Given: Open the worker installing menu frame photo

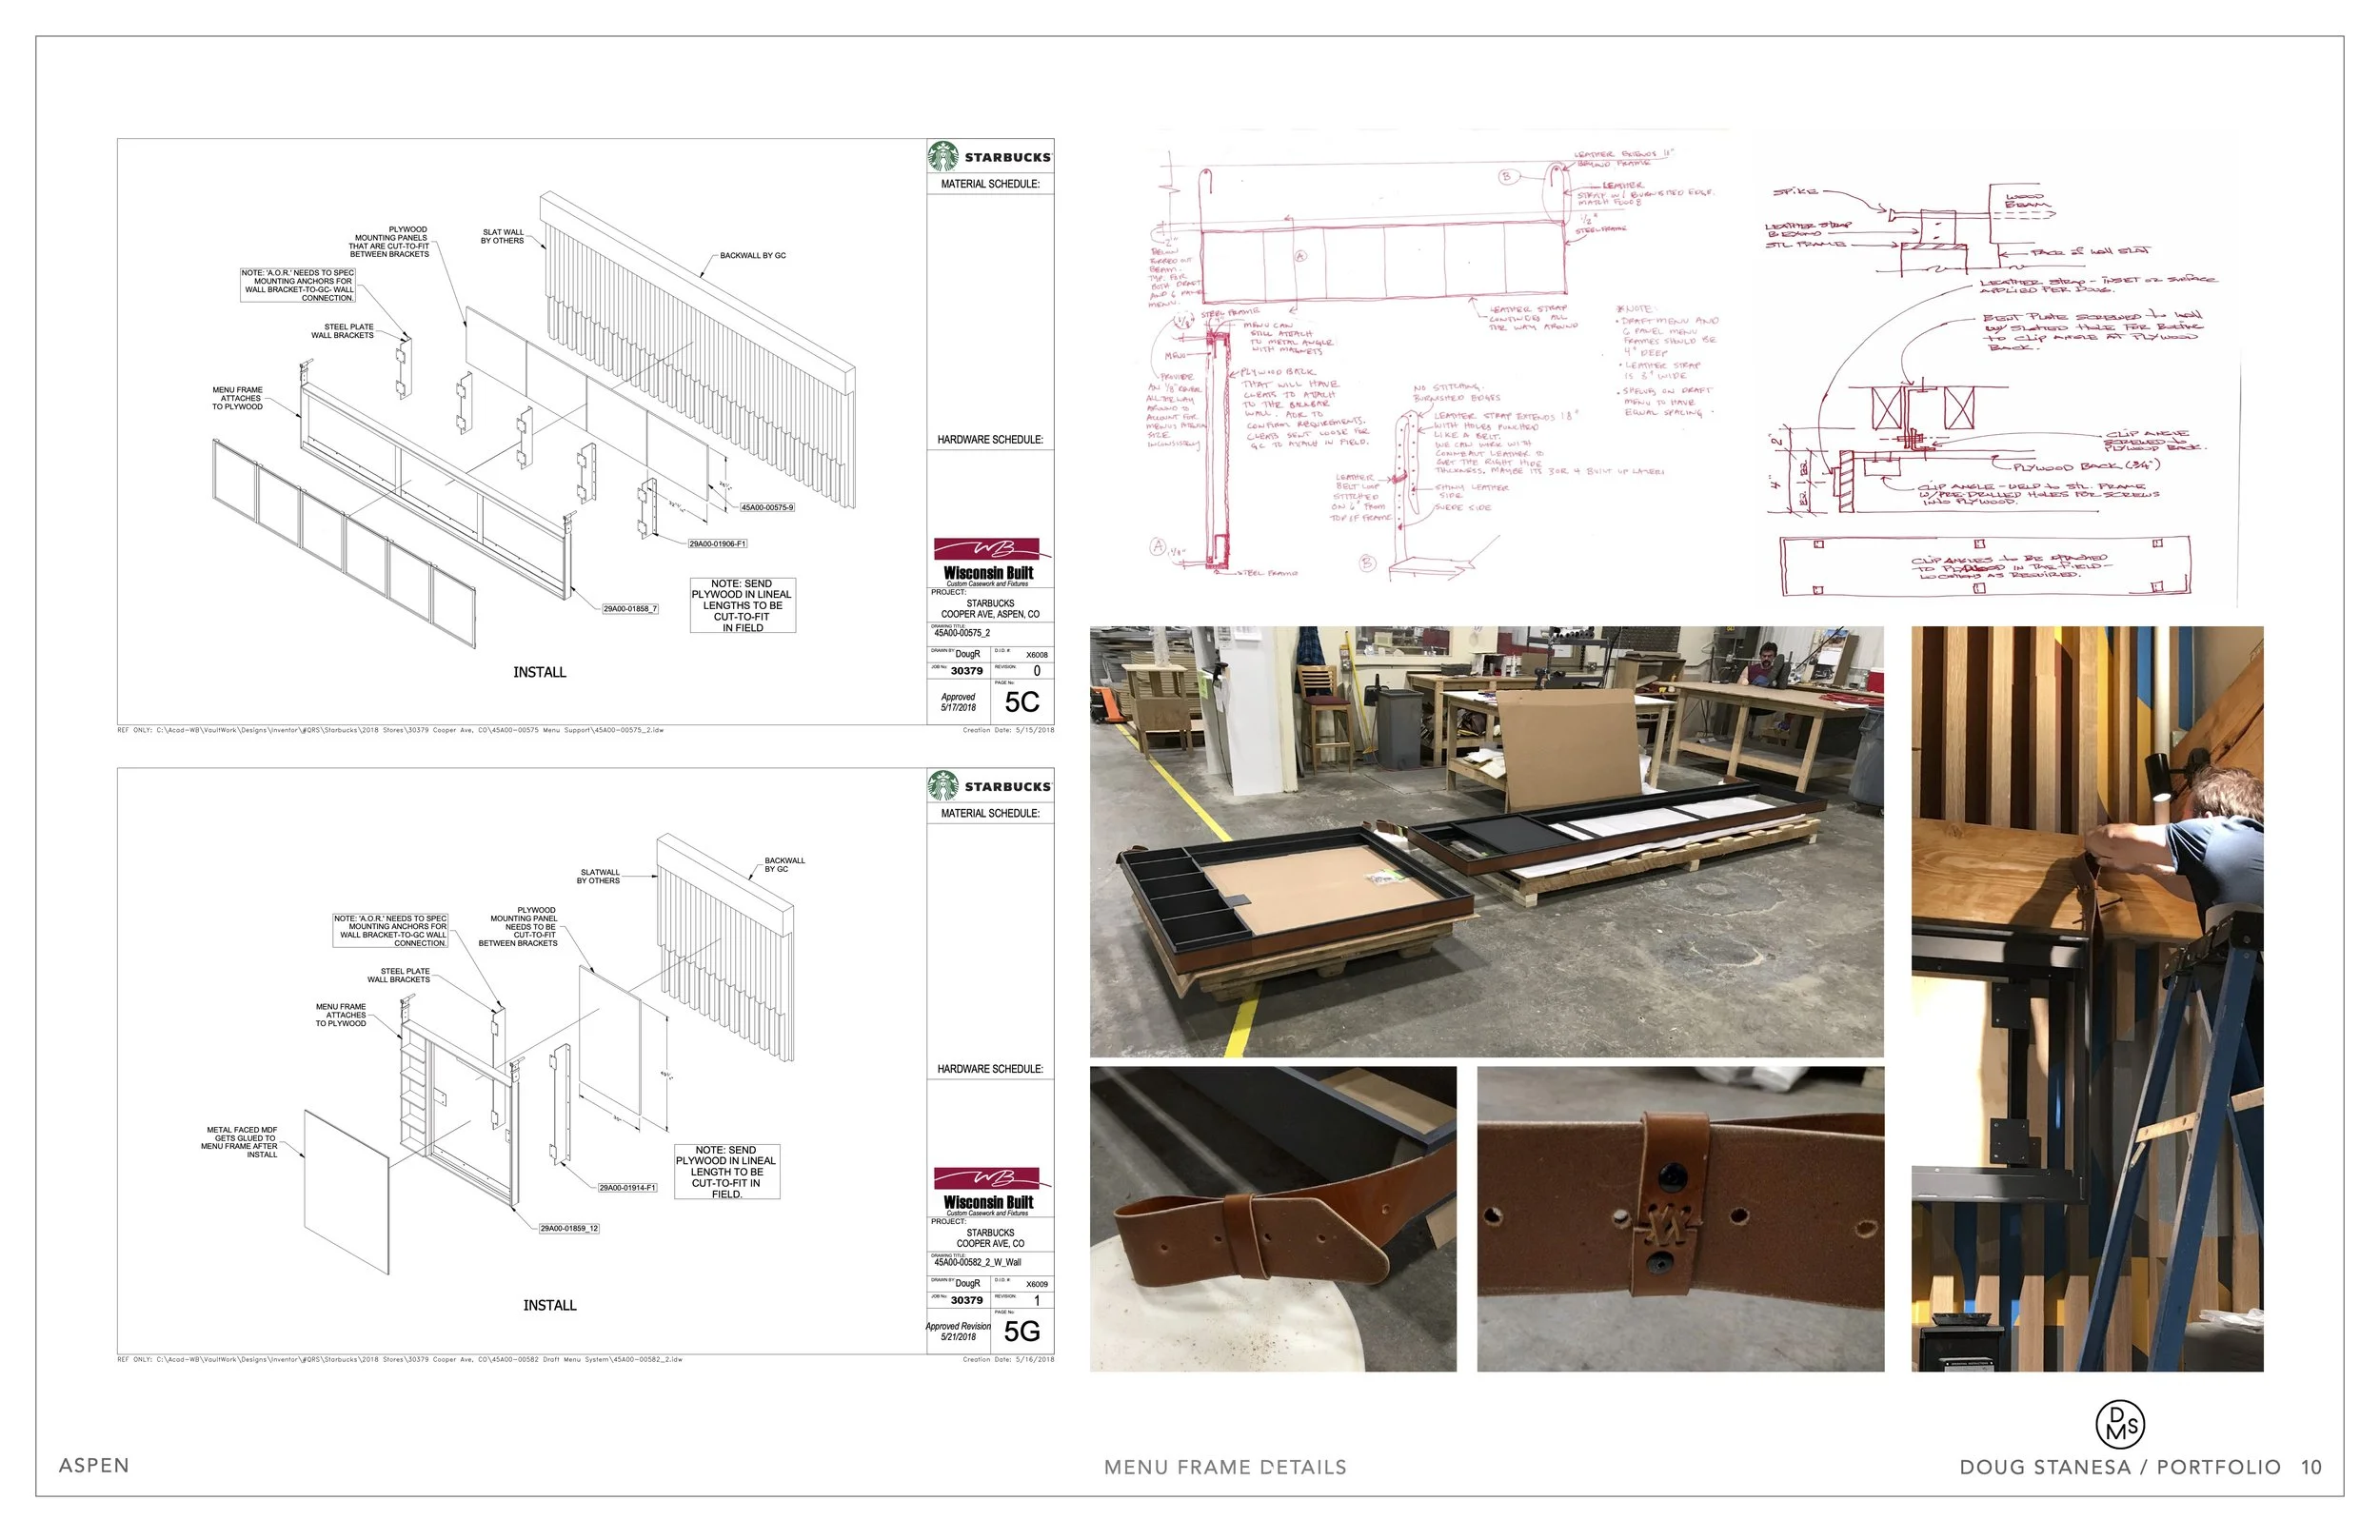Looking at the screenshot, I should (x=2087, y=998).
